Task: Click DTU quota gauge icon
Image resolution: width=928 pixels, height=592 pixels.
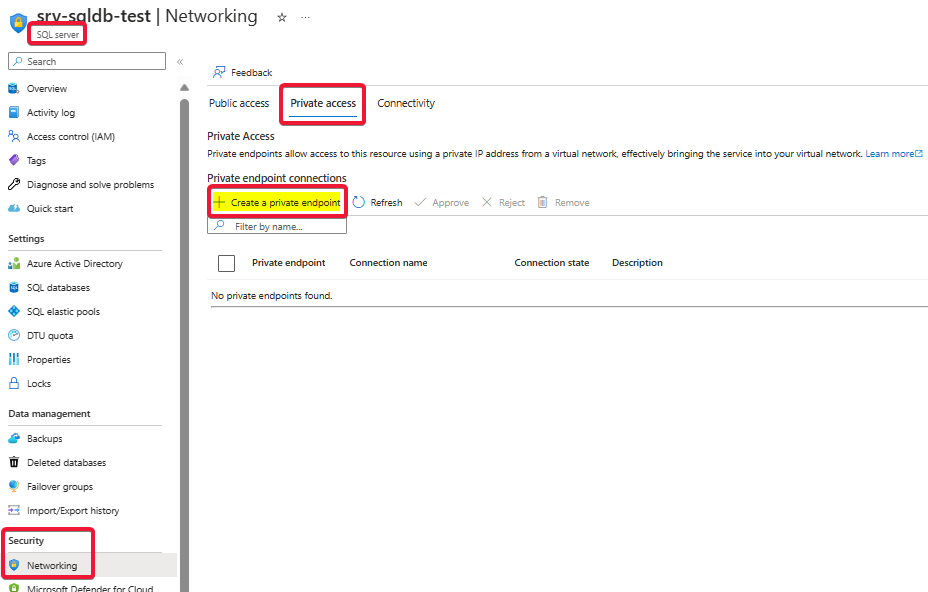Action: 14,336
